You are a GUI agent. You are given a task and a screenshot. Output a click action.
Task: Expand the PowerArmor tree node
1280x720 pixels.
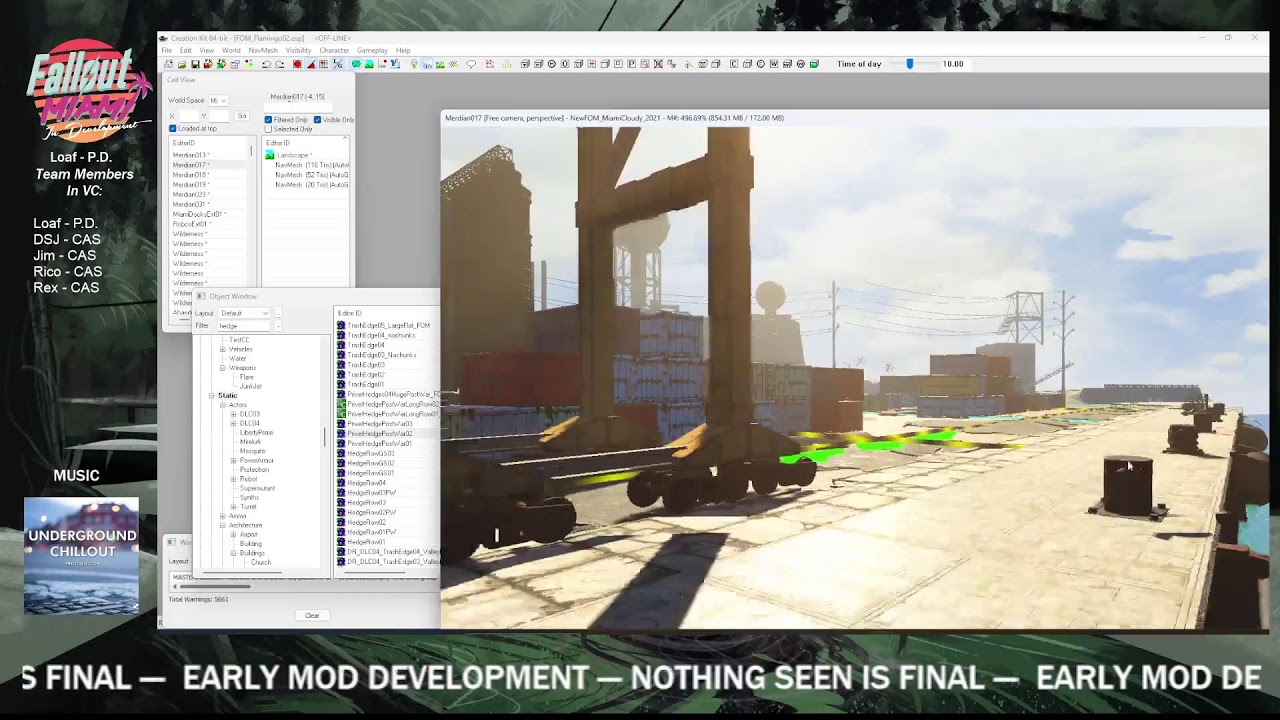click(233, 460)
